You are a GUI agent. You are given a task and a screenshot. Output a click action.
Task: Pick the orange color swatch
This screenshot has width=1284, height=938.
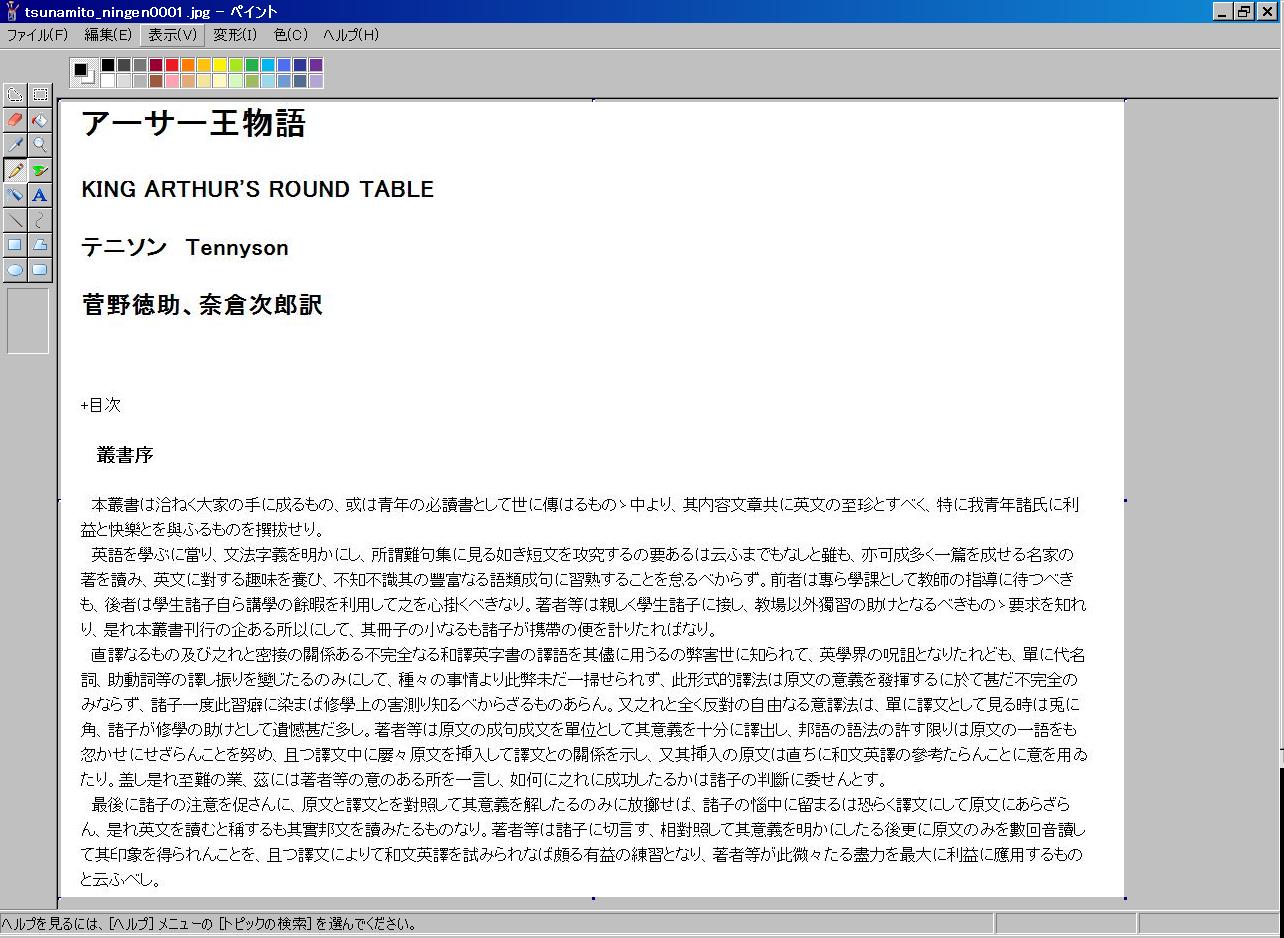tap(188, 65)
